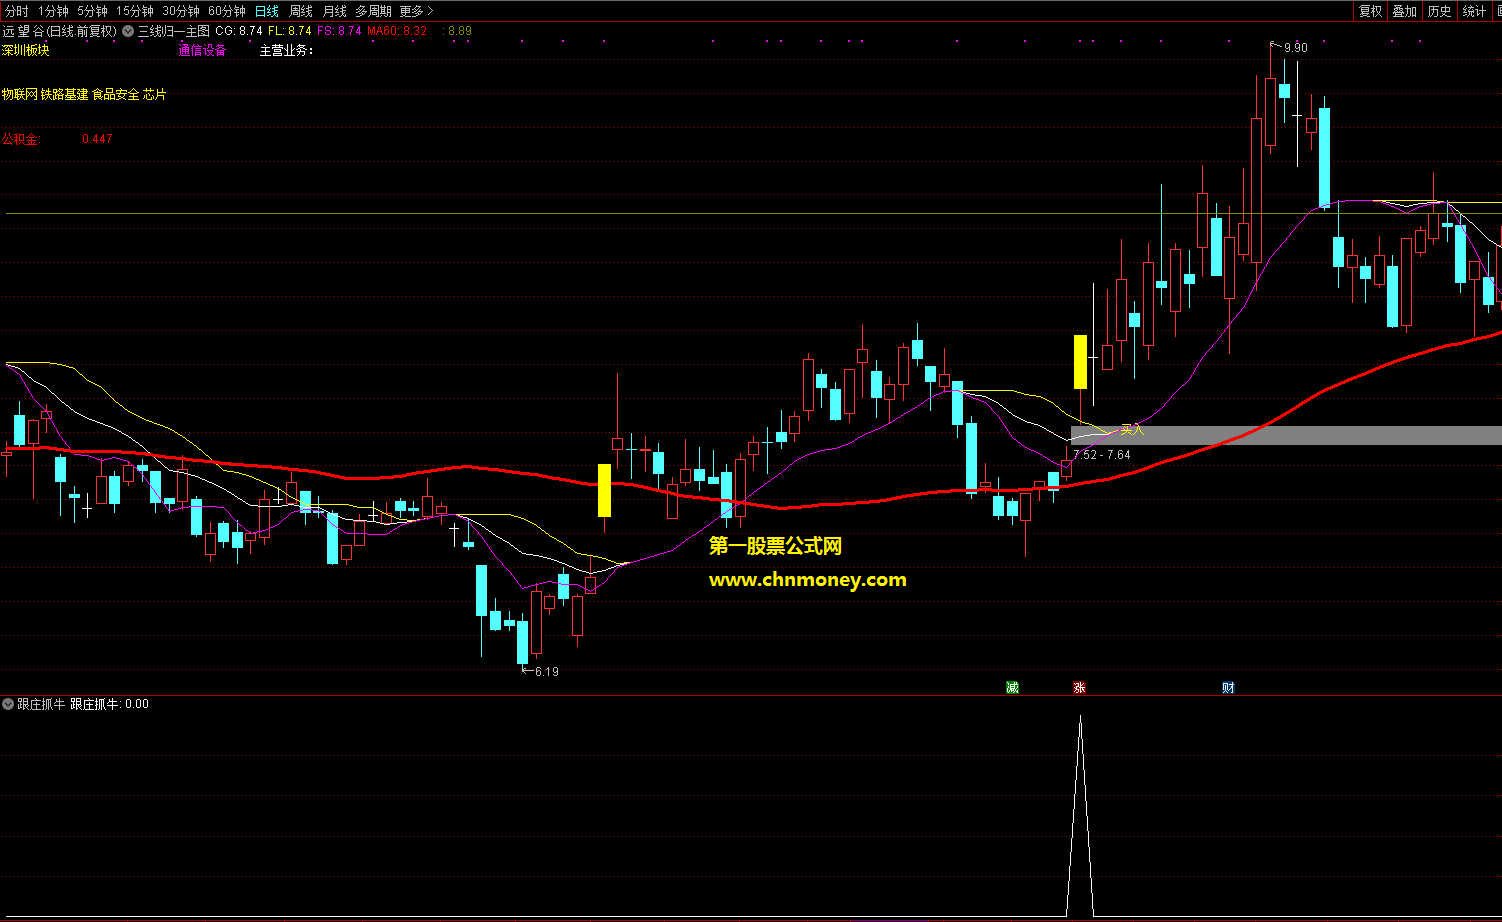Click the 跟庄抓牛: 0.00 value
The image size is (1502, 922).
[109, 704]
